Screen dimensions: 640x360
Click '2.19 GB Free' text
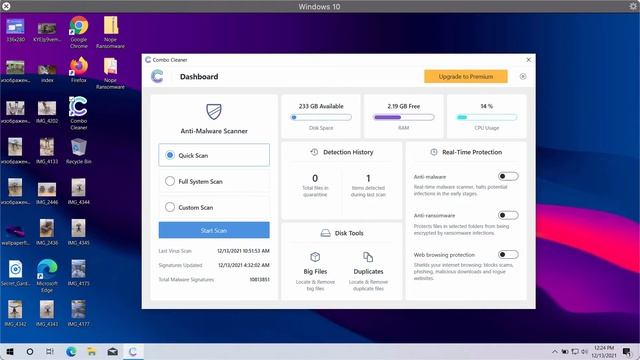[x=404, y=106]
